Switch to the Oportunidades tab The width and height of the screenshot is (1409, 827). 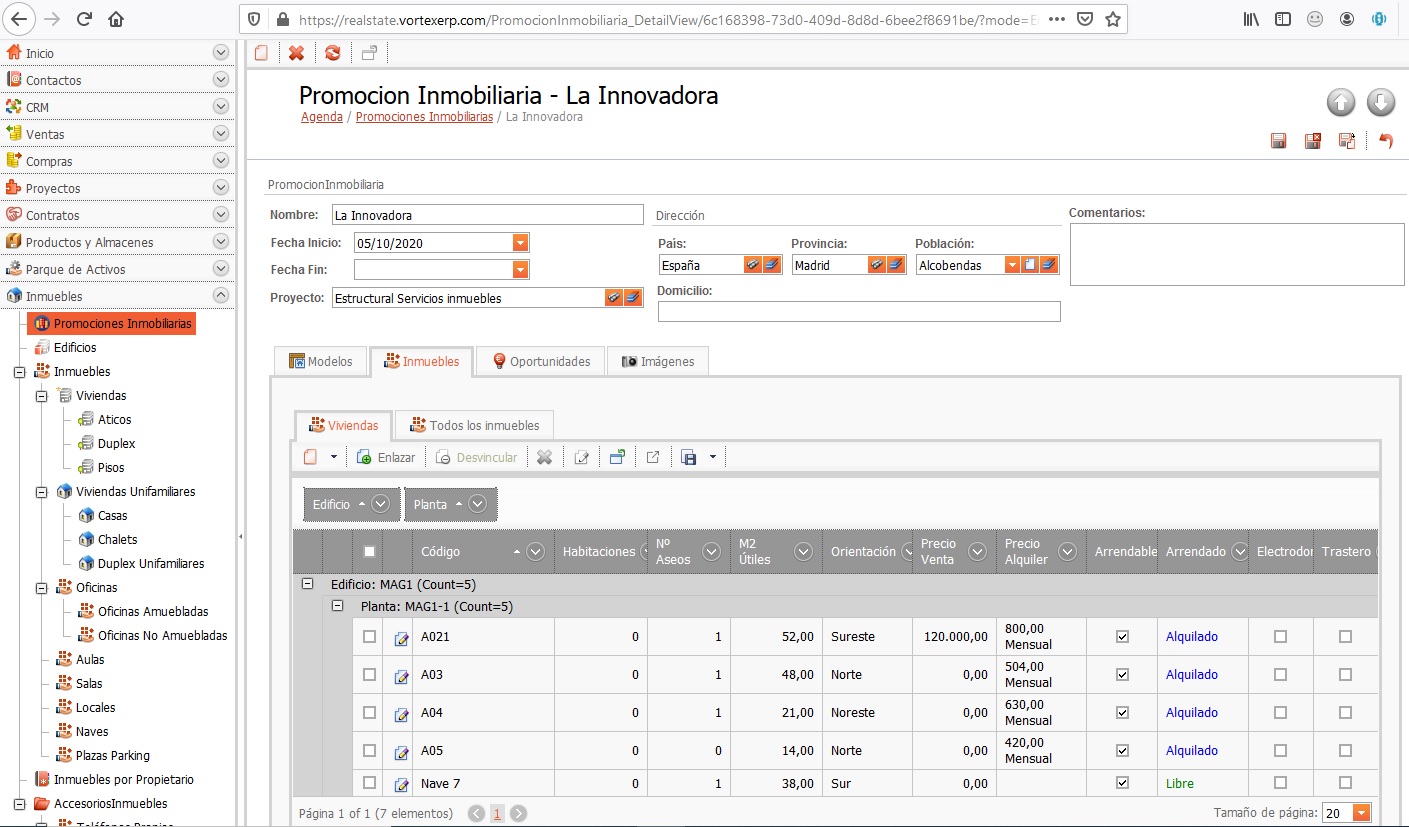(541, 361)
